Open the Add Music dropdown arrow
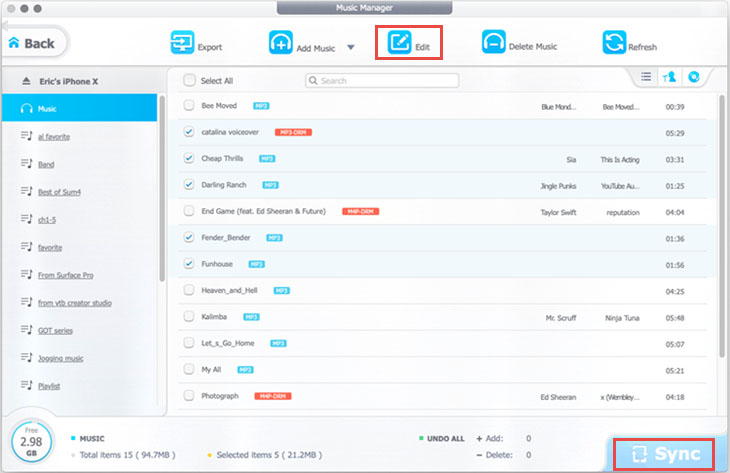 pos(351,47)
